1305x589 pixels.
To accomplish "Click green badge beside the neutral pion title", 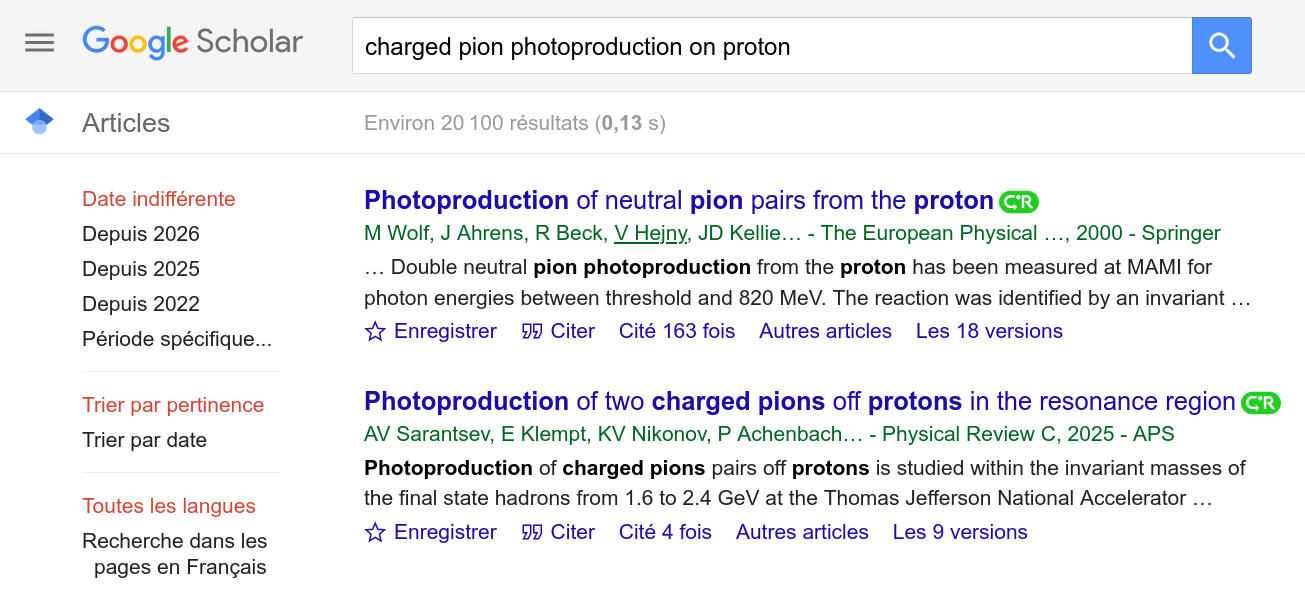I will [1019, 202].
